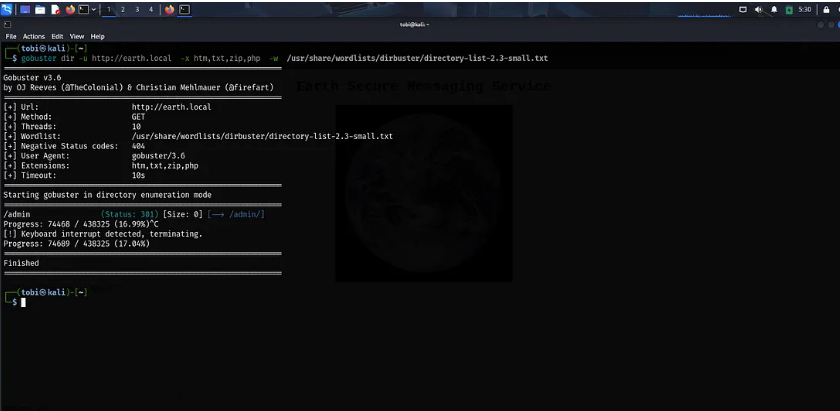Click the /admin result path

coord(17,214)
